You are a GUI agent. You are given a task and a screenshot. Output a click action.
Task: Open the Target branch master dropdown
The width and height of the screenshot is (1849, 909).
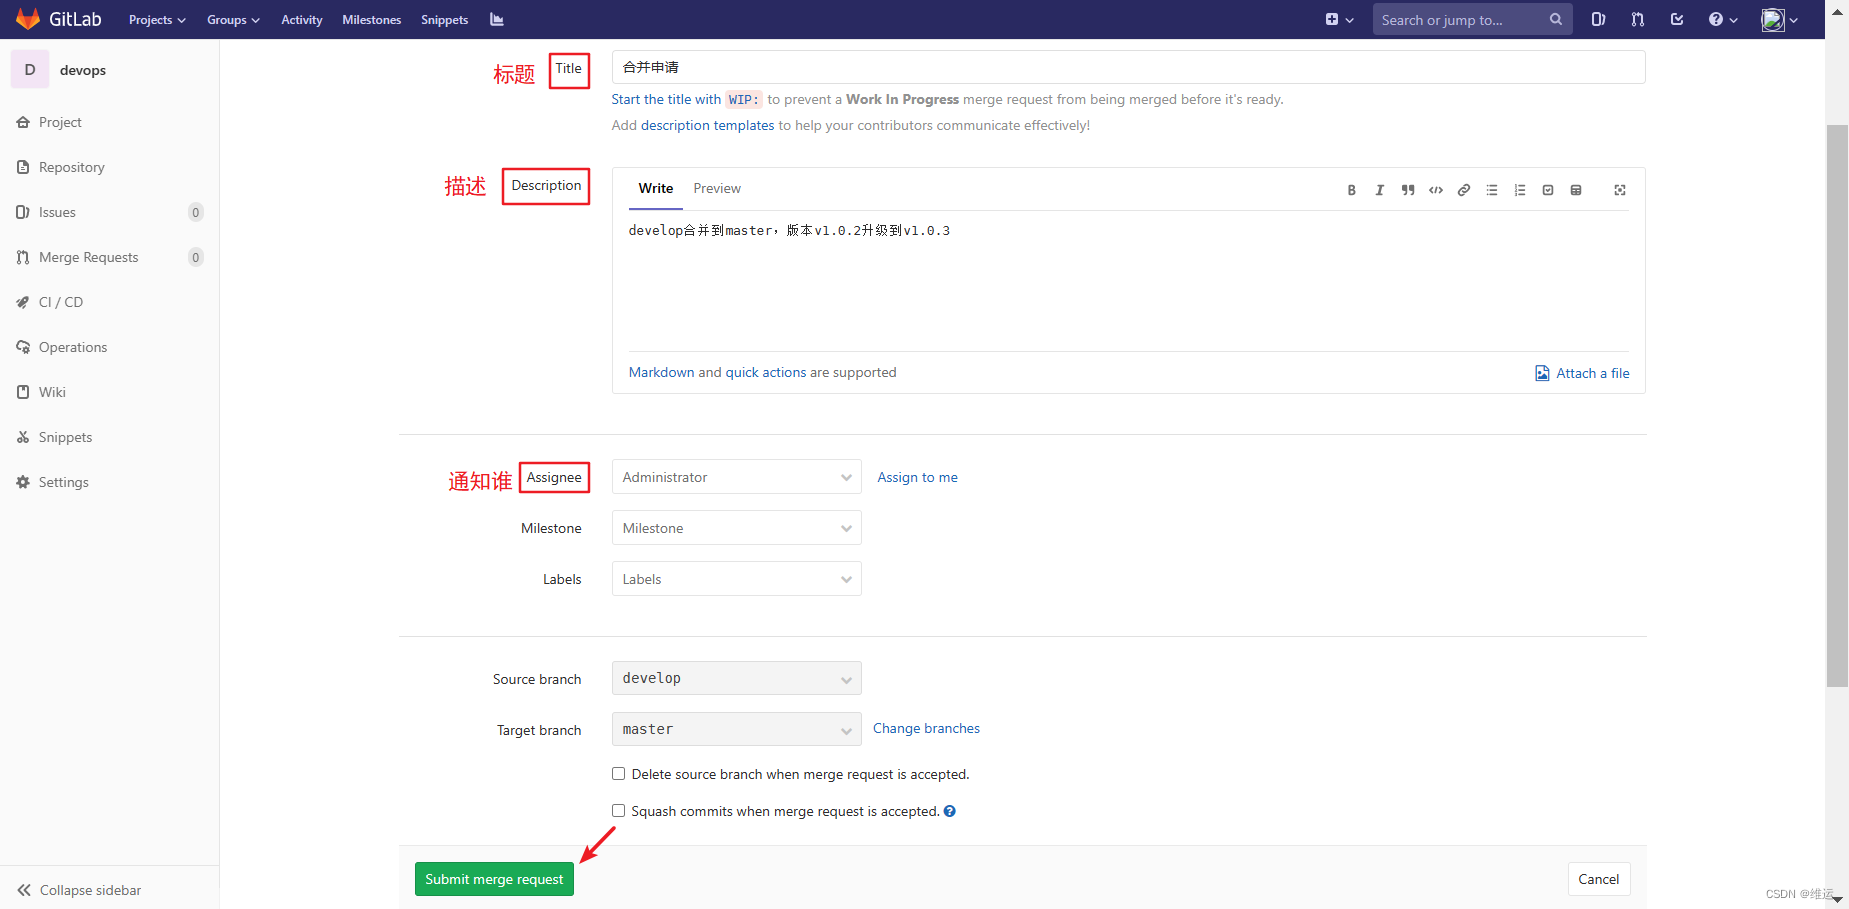pyautogui.click(x=736, y=729)
